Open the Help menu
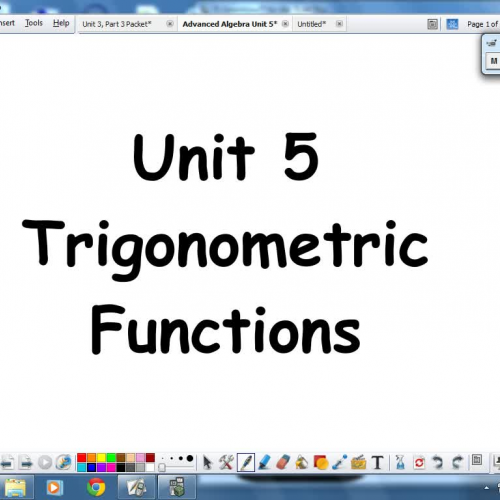The width and height of the screenshot is (500, 500). pyautogui.click(x=61, y=23)
